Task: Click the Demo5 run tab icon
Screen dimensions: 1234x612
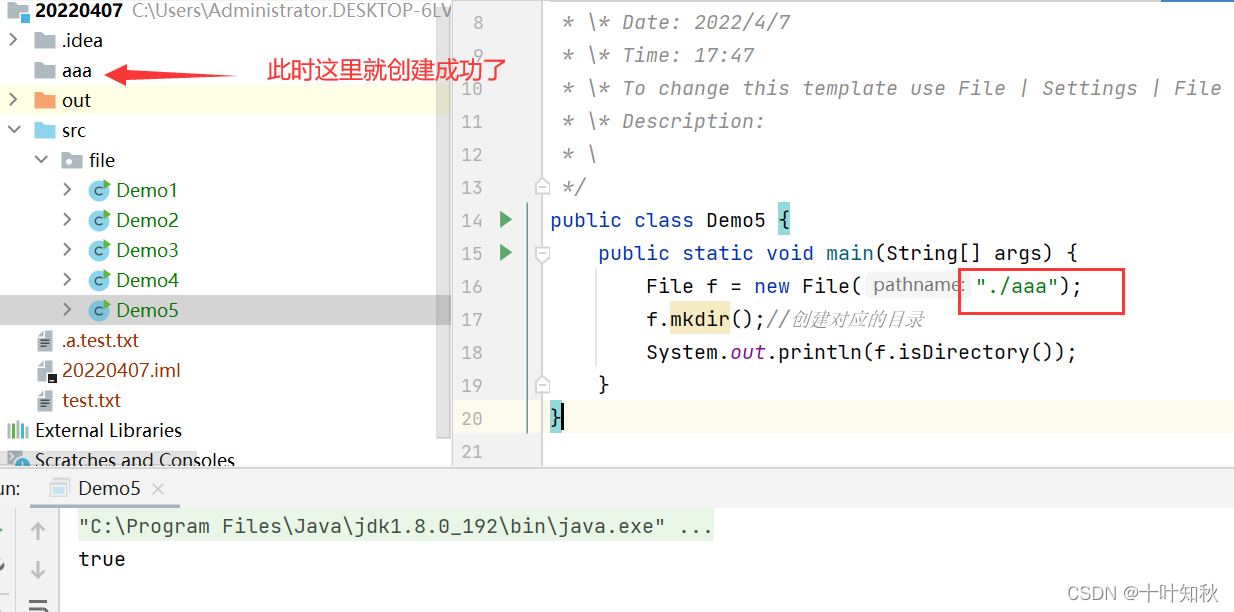Action: [60, 488]
